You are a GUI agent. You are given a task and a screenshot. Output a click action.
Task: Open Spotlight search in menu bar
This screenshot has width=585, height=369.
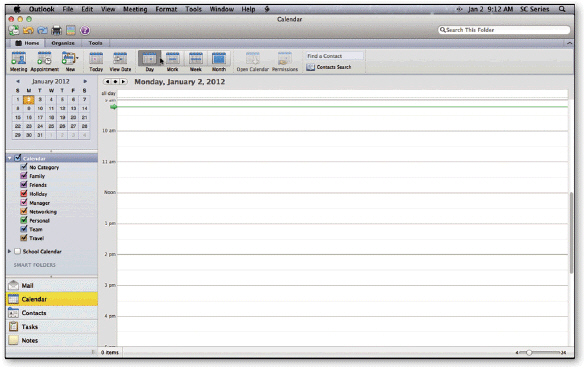pos(562,9)
